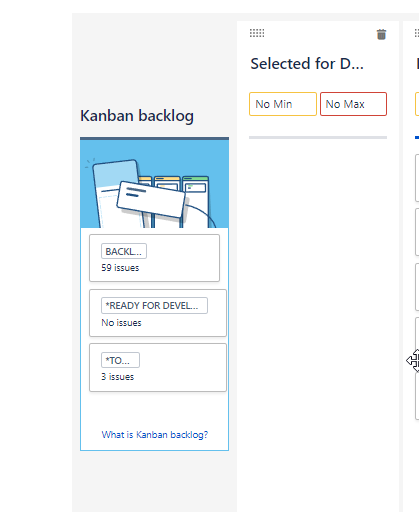The width and height of the screenshot is (419, 512).
Task: Click the BACKL... status label
Action: tap(124, 251)
